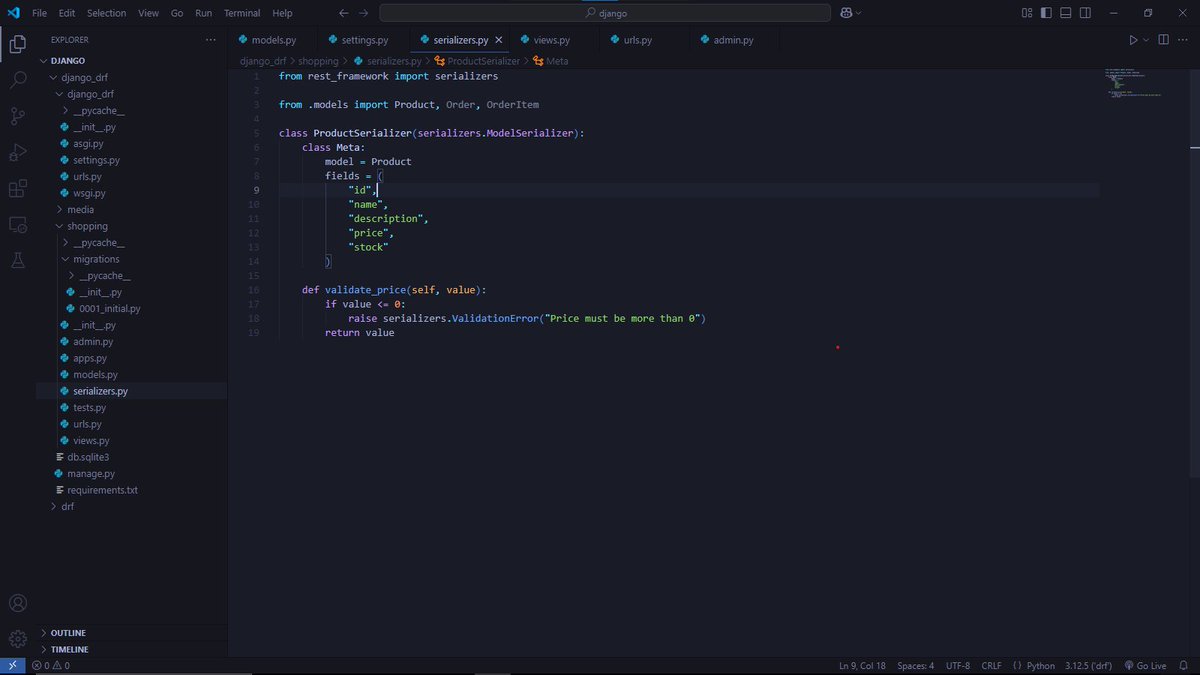This screenshot has width=1200, height=675.
Task: Open the Manage gear icon
Action: pyautogui.click(x=17, y=638)
